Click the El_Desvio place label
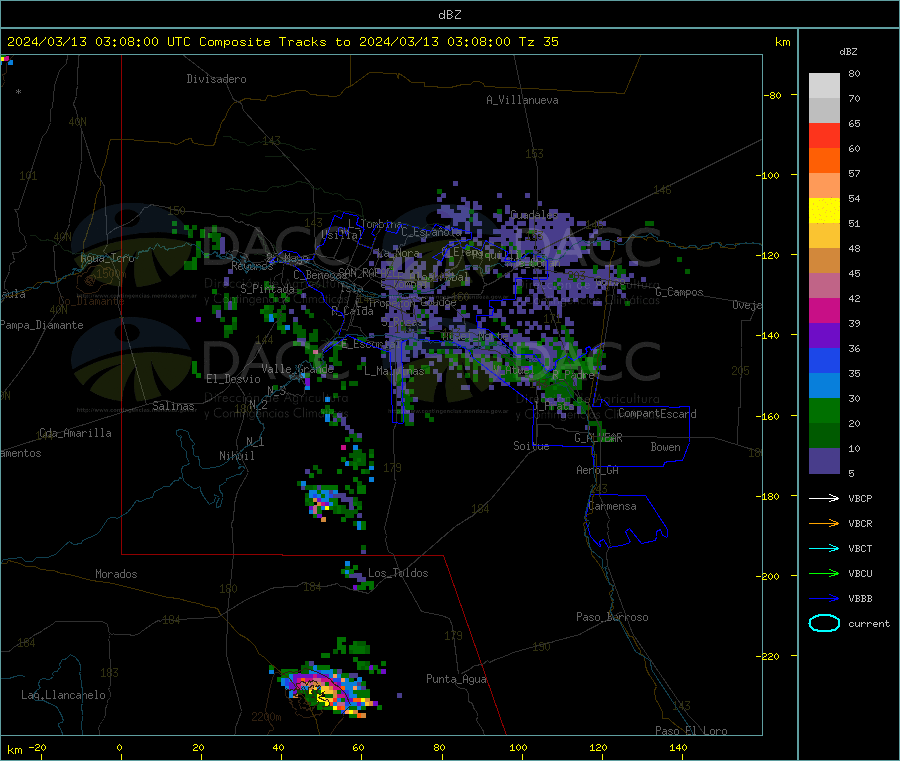900x761 pixels. coord(233,379)
